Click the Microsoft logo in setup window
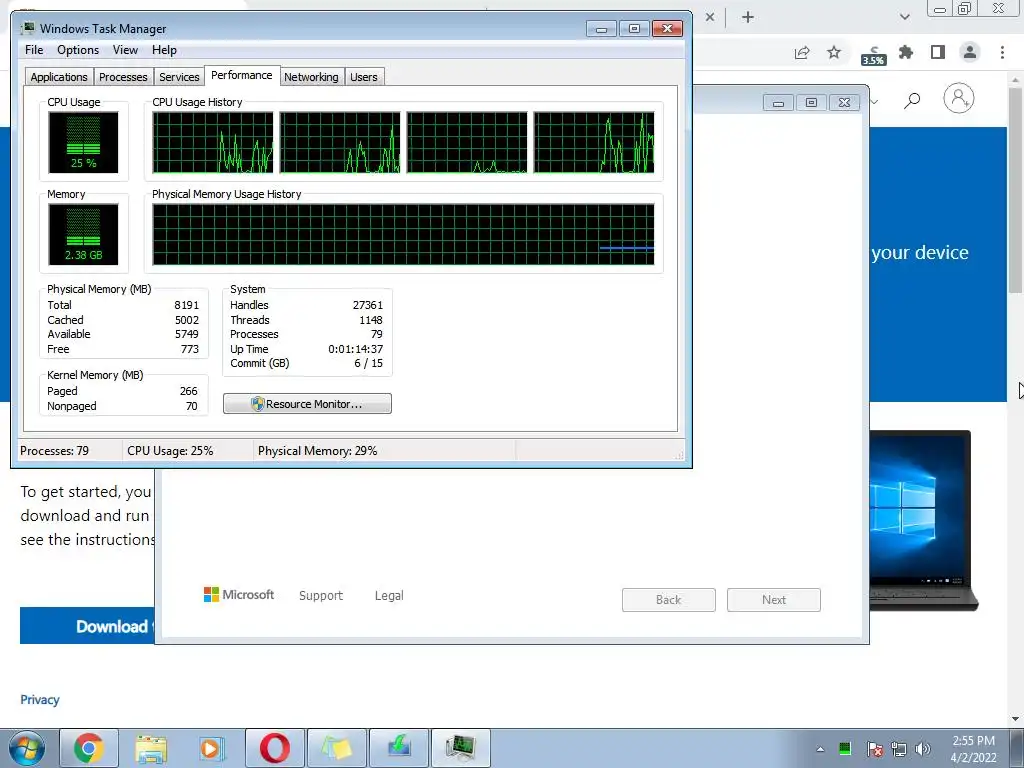 point(239,595)
